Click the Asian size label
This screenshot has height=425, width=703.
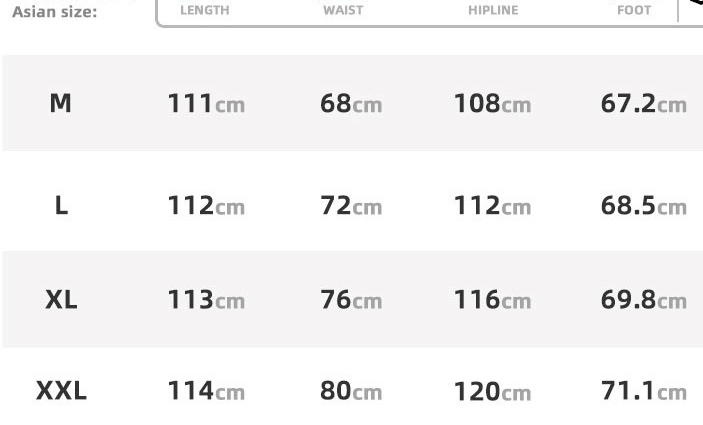[54, 12]
